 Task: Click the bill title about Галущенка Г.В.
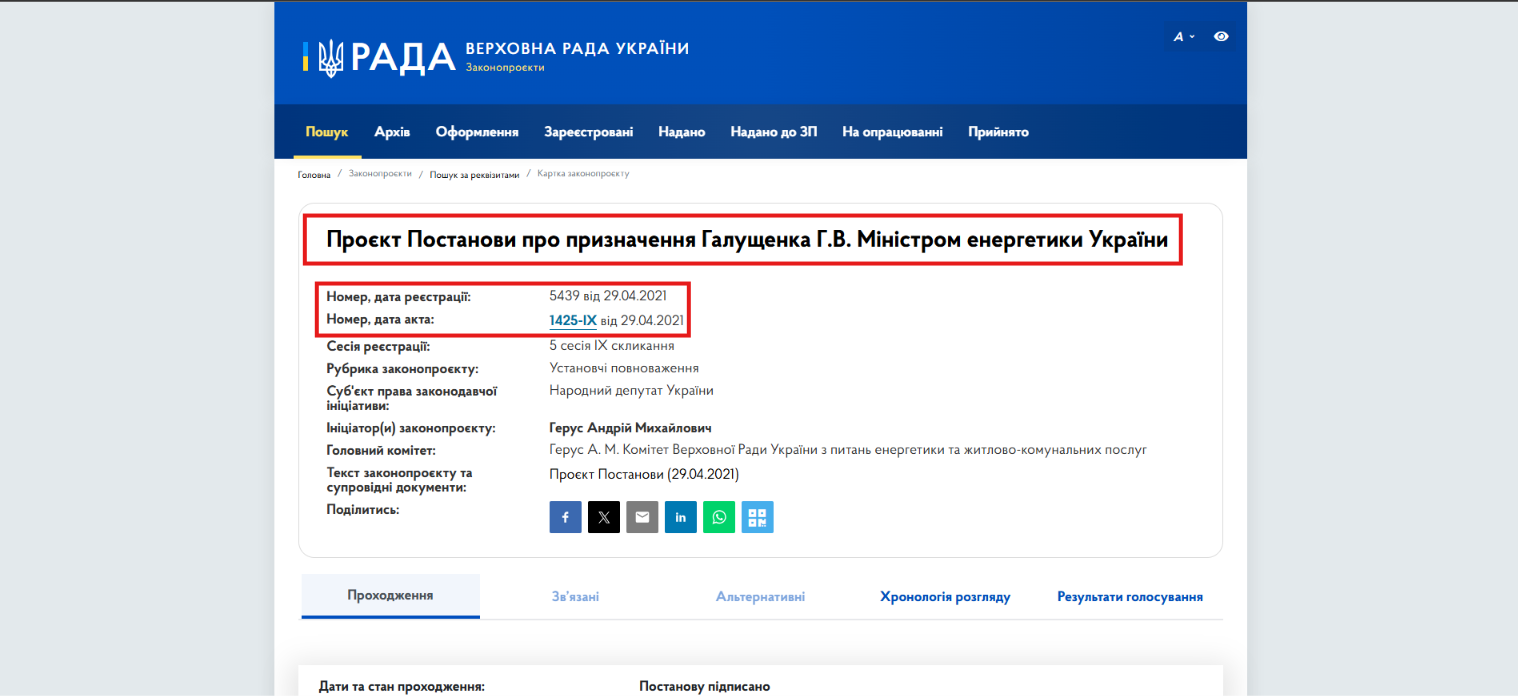(x=747, y=240)
